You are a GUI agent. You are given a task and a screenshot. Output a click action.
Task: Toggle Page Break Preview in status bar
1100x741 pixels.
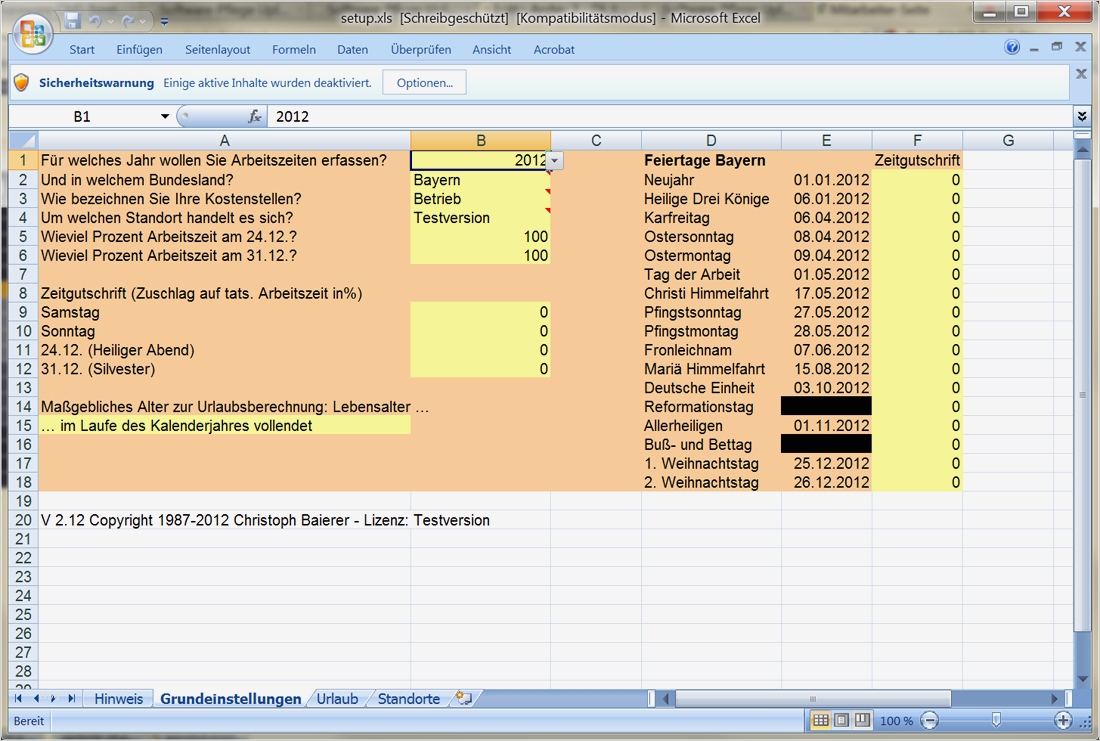(x=862, y=721)
